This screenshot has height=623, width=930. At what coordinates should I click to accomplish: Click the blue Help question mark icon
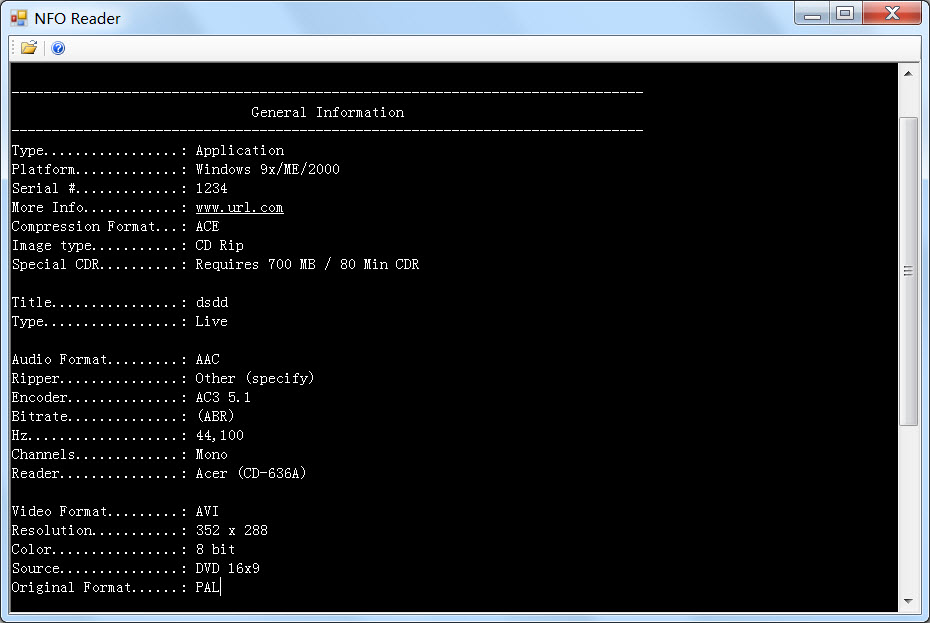click(x=58, y=48)
